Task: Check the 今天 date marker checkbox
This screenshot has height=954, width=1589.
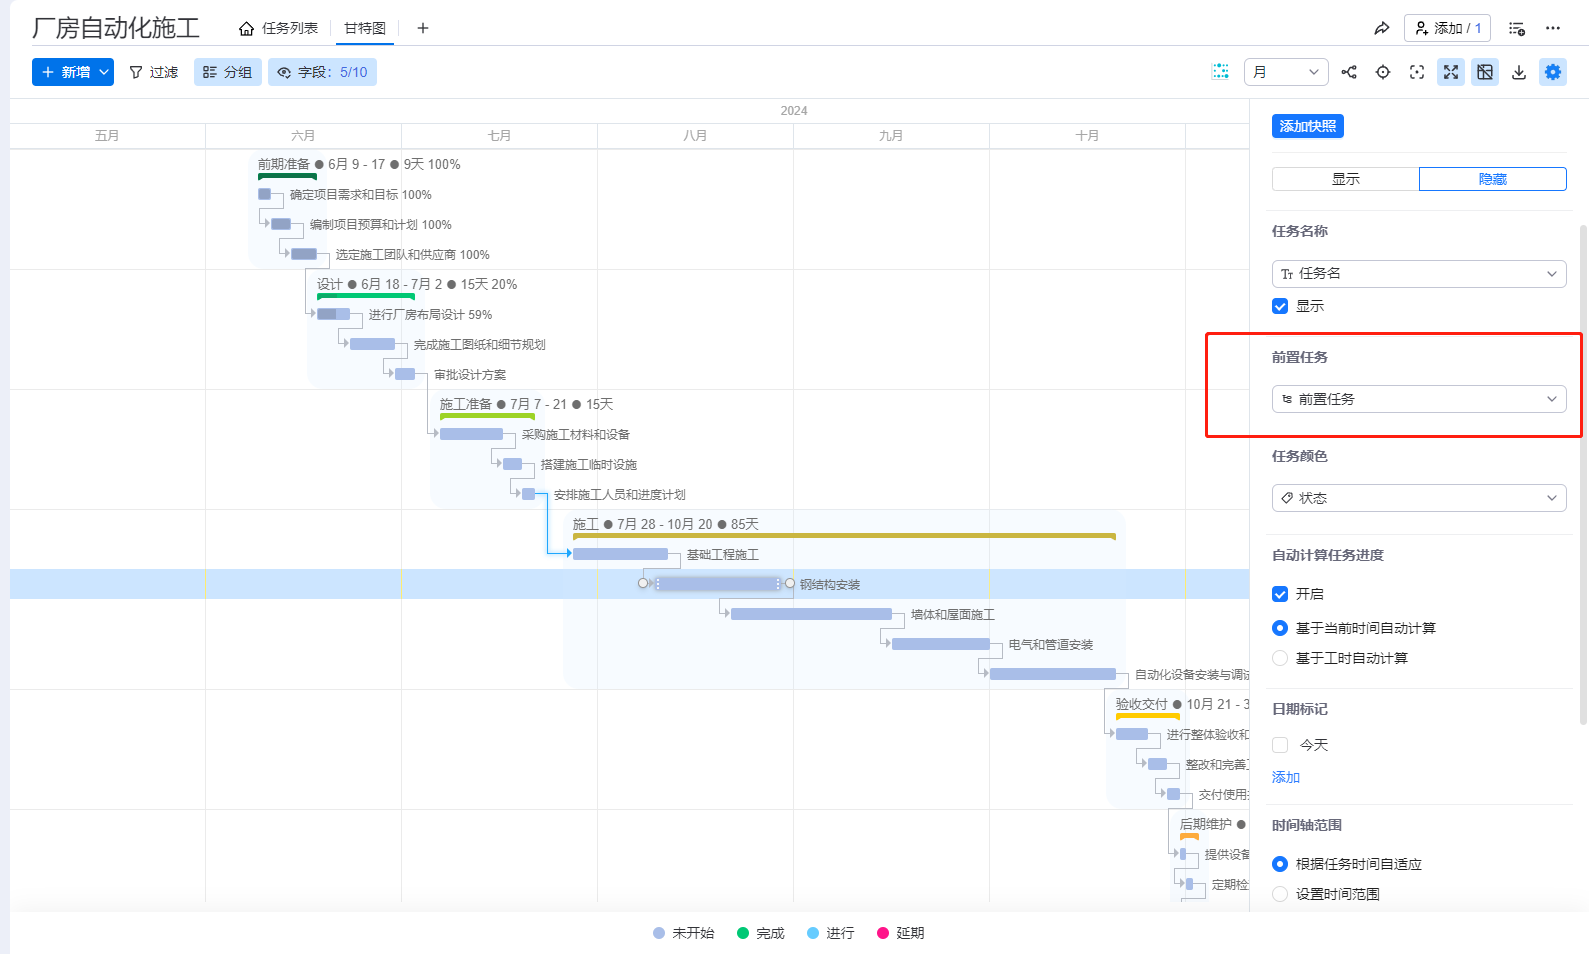Action: [x=1280, y=745]
